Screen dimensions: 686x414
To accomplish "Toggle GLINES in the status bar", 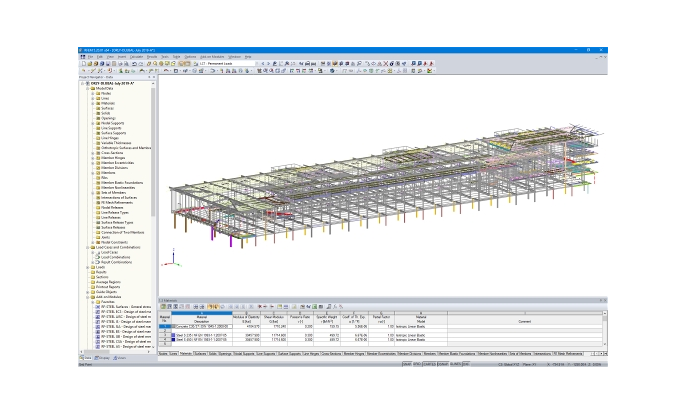I will click(455, 364).
